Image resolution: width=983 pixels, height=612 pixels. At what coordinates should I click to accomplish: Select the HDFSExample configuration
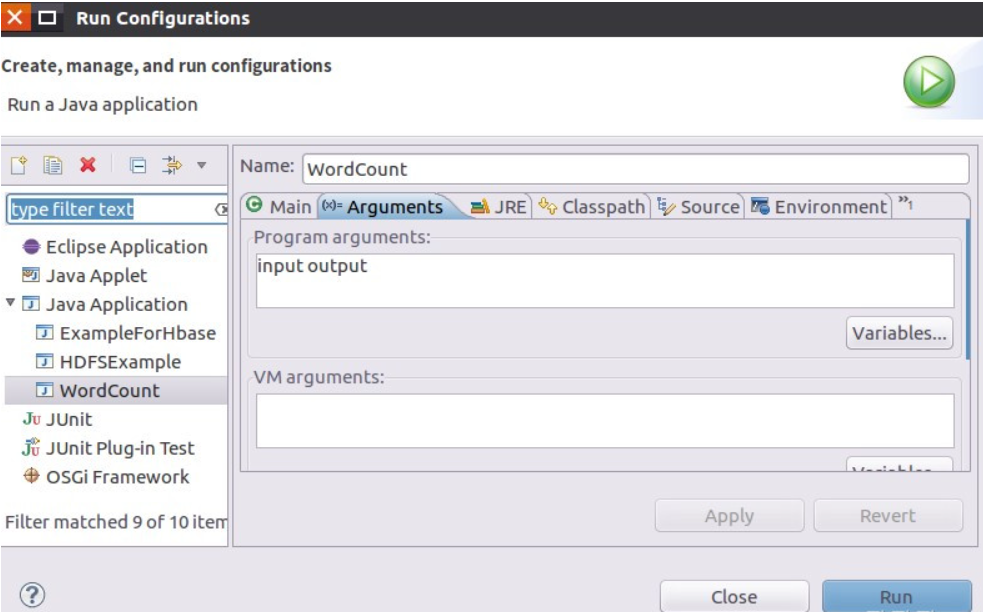tap(106, 362)
